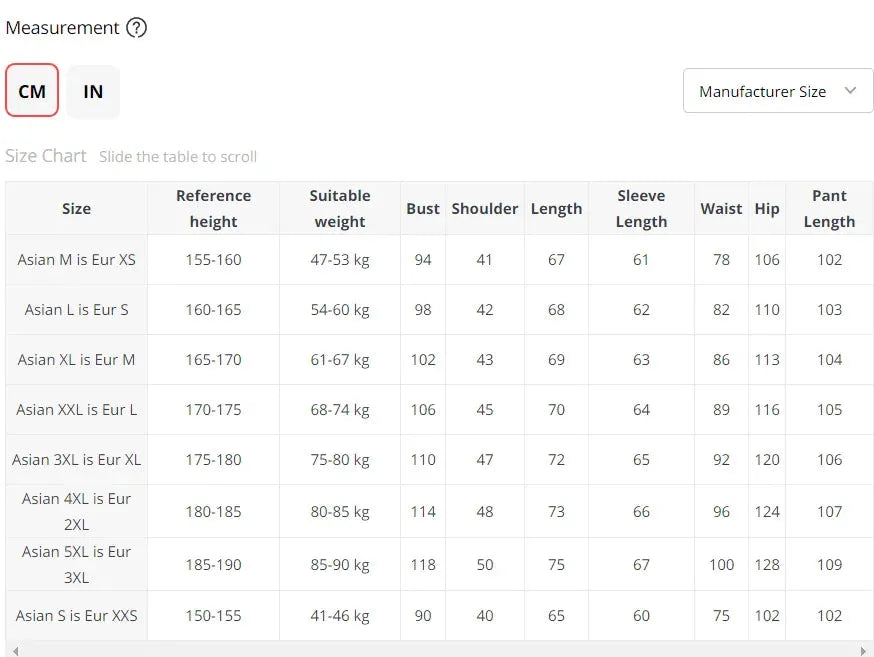The width and height of the screenshot is (874, 657).
Task: Select the Asian L is Eur S row
Action: [x=76, y=310]
